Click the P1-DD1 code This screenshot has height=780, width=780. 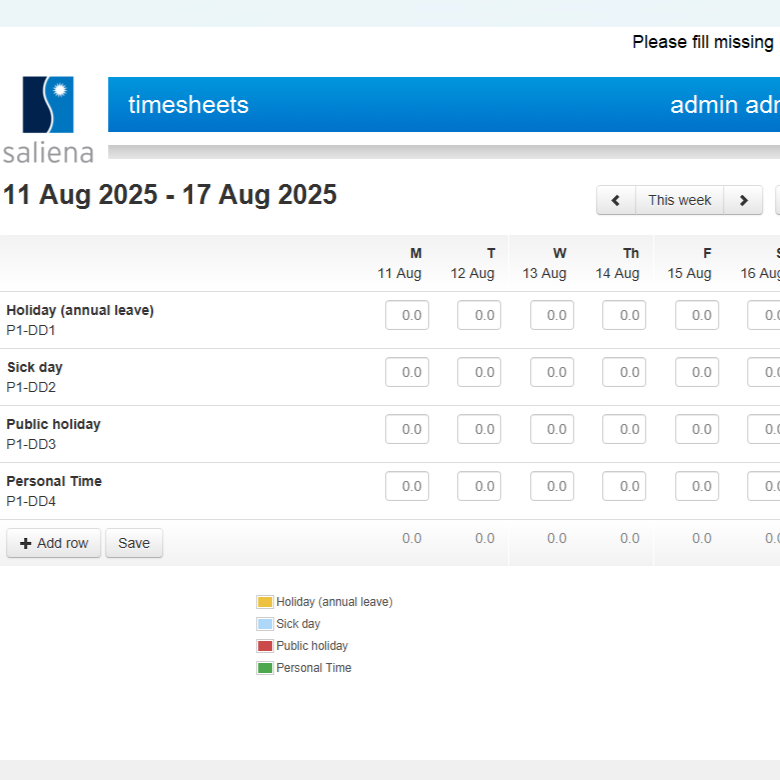30,330
